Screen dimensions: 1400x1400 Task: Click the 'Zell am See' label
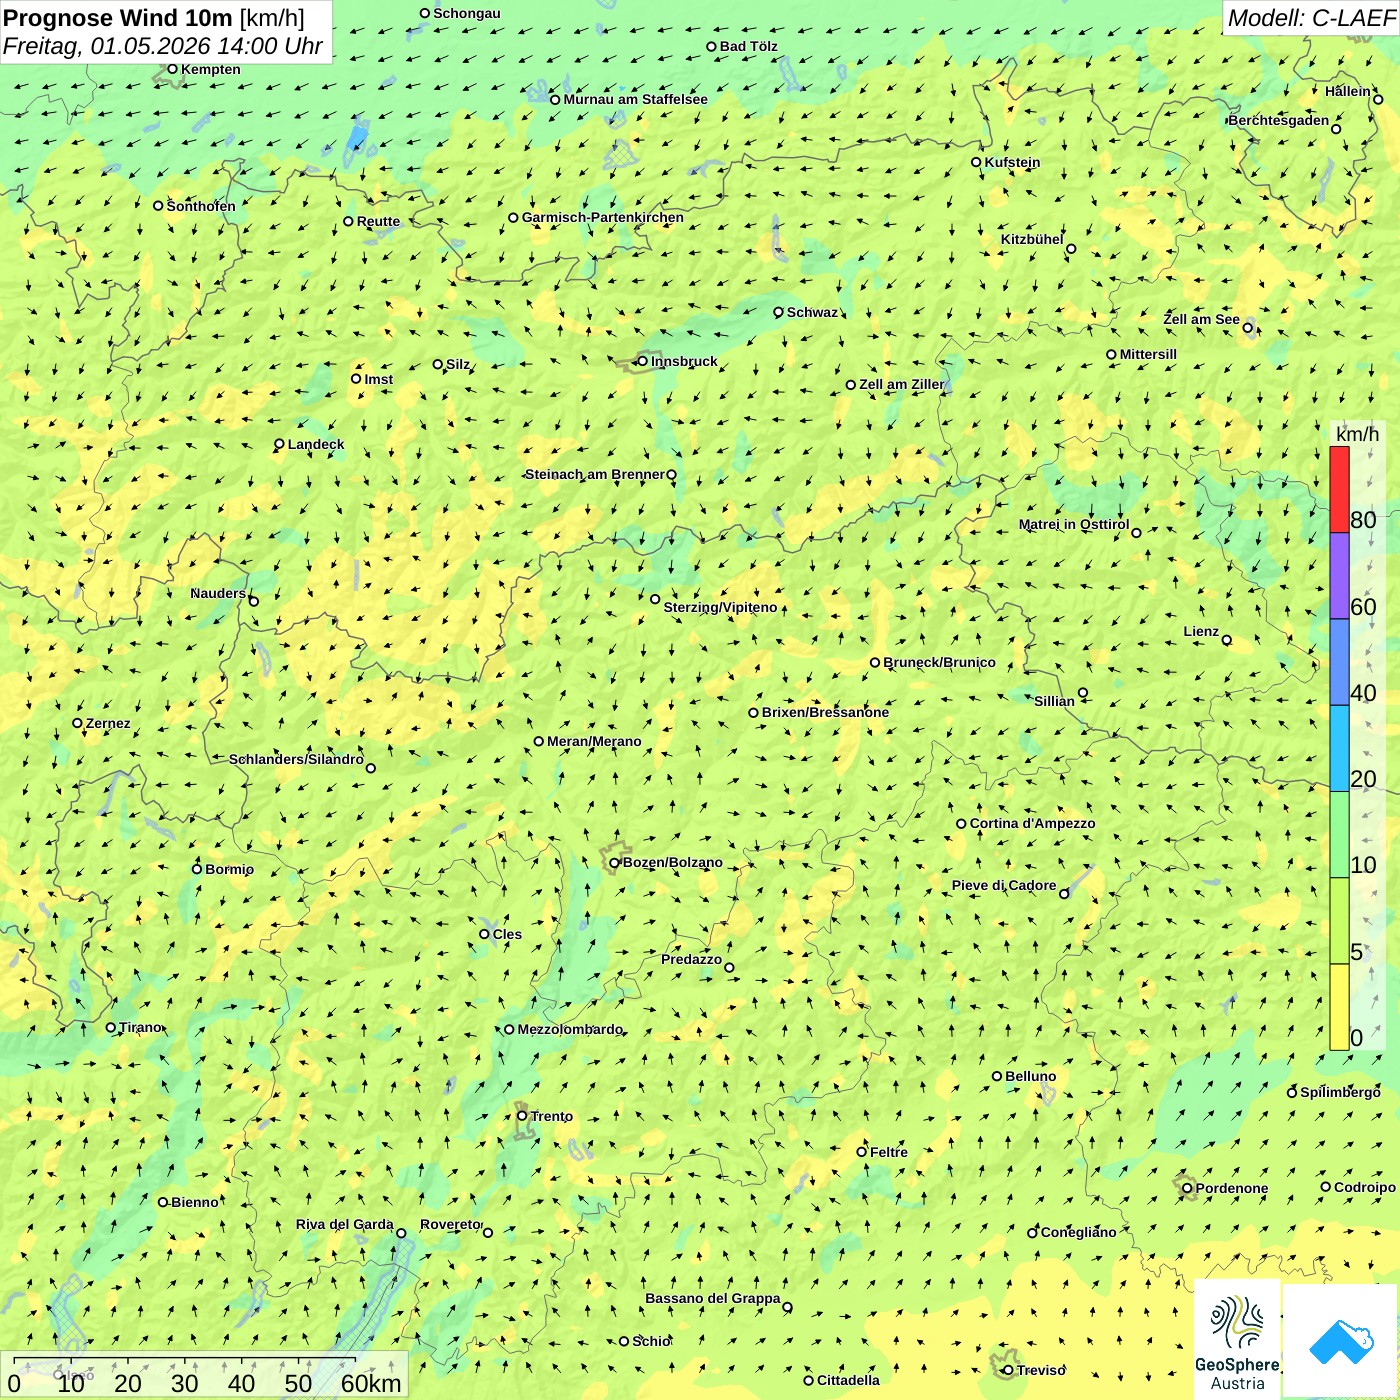pyautogui.click(x=1201, y=319)
